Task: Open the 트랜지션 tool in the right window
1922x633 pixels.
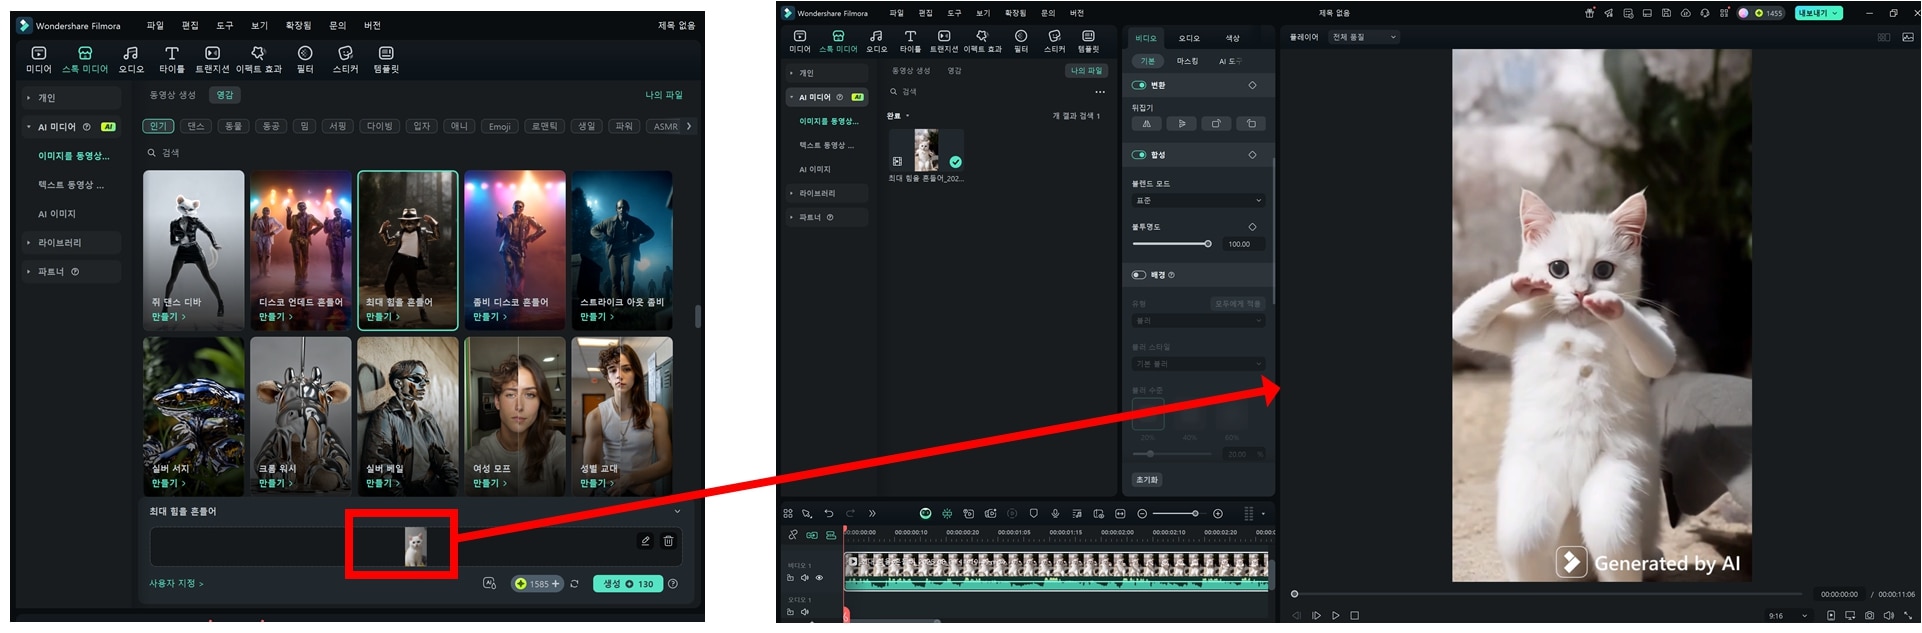Action: pos(943,41)
